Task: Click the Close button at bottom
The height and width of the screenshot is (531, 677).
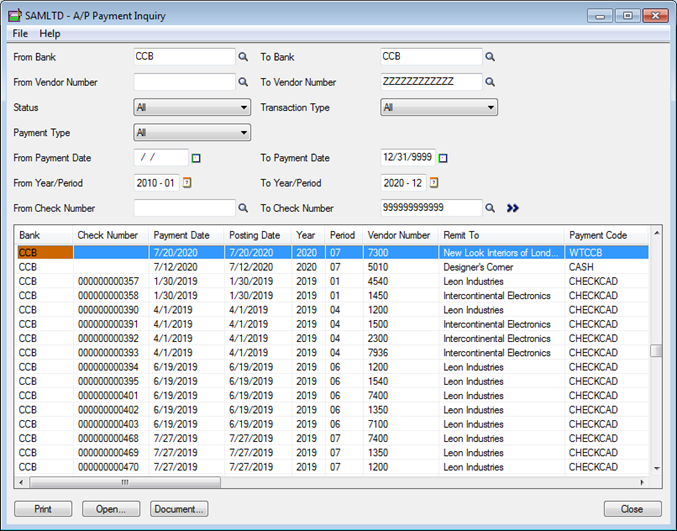Action: pyautogui.click(x=633, y=509)
